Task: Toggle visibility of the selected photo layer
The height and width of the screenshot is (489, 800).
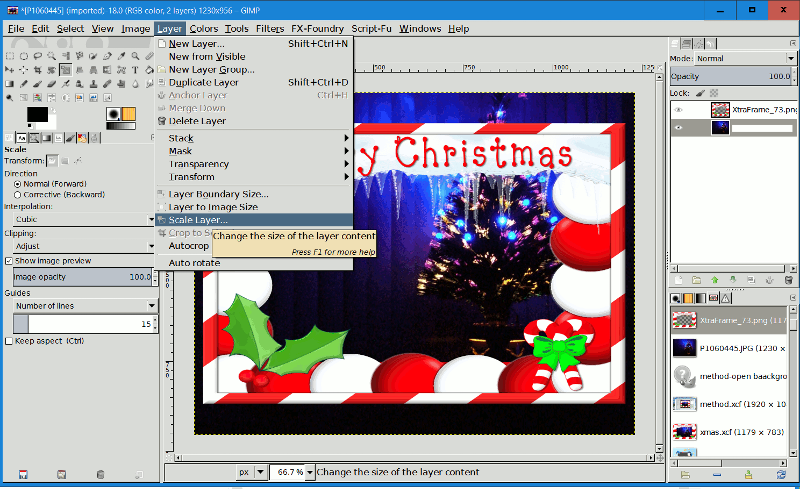Action: pos(679,128)
